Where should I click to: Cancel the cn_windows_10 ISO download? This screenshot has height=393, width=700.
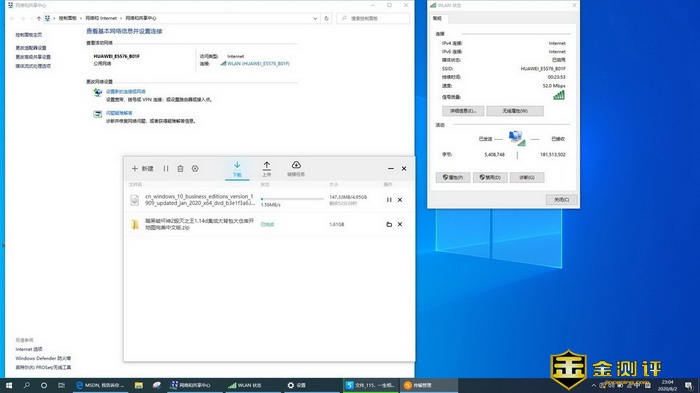coord(400,200)
